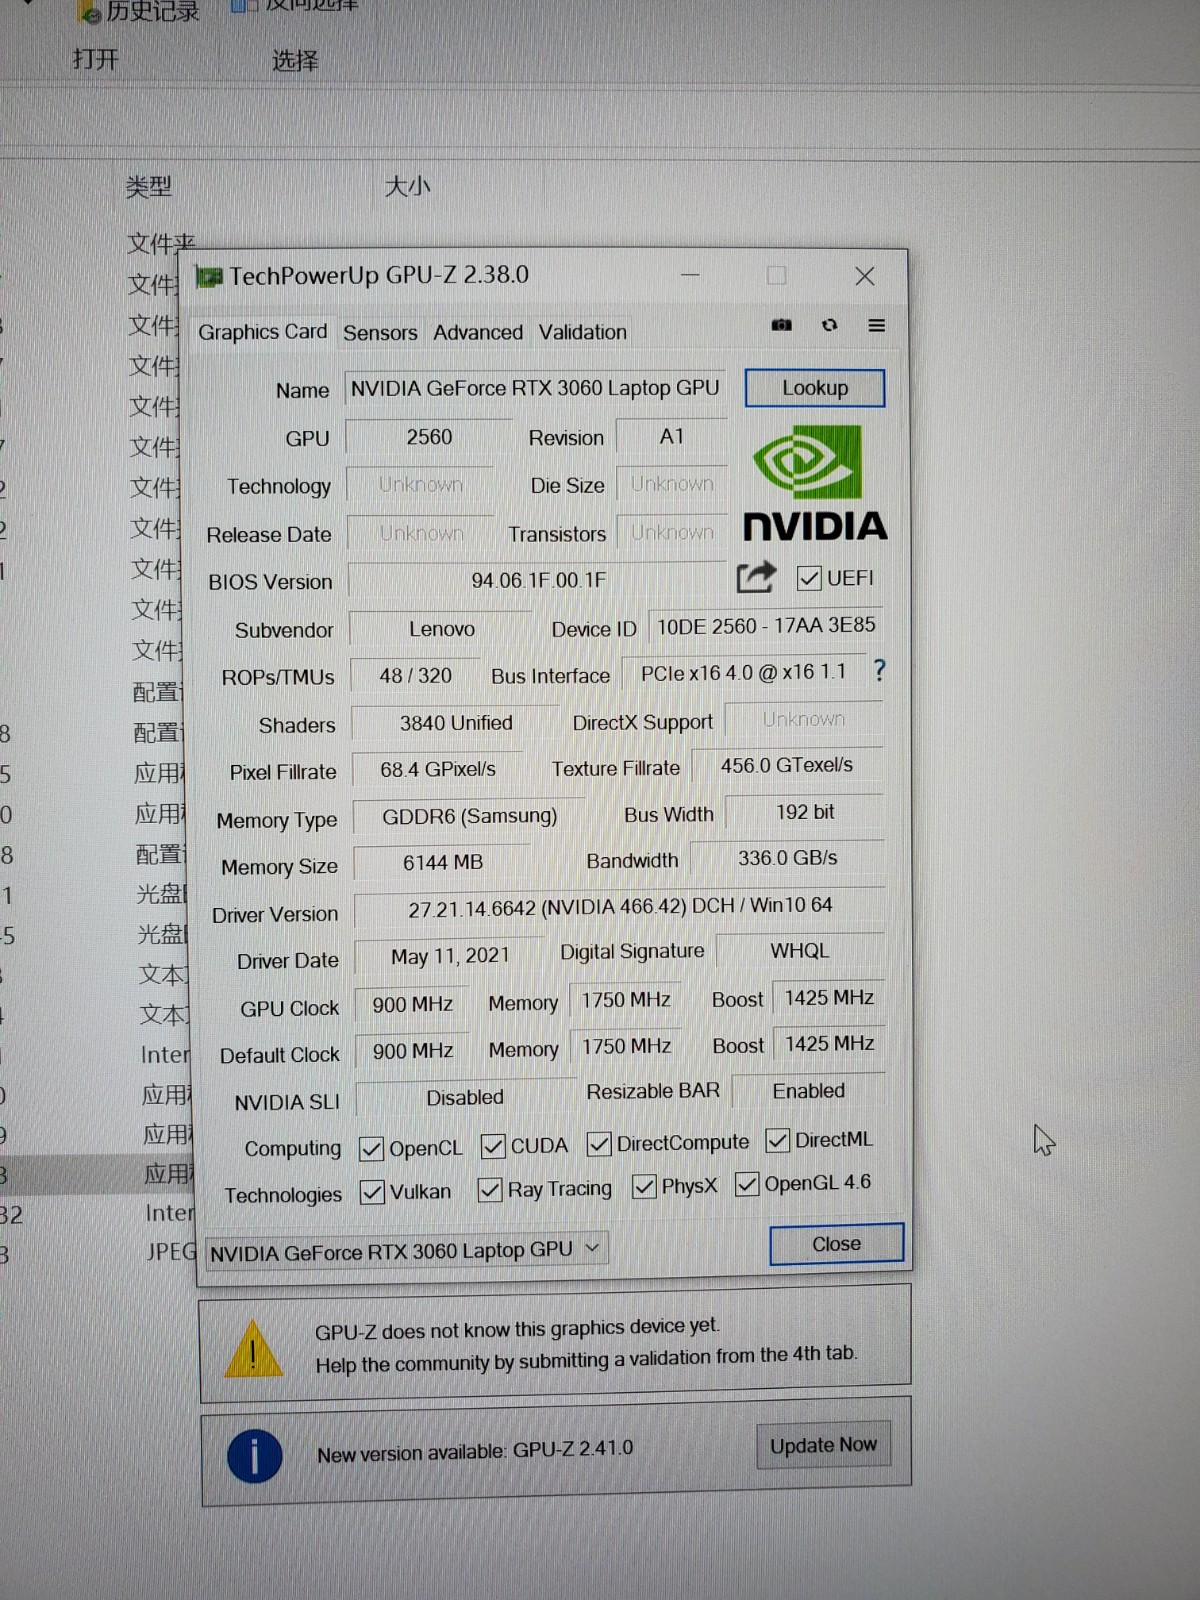This screenshot has width=1200, height=1600.
Task: Click the Shaders value 3840 Unified
Action: [456, 723]
